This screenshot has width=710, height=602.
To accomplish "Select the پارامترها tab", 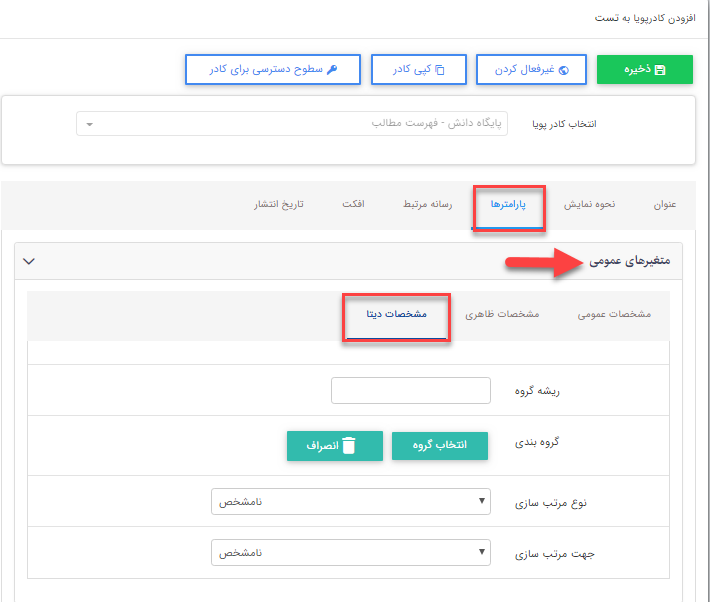I will point(508,204).
